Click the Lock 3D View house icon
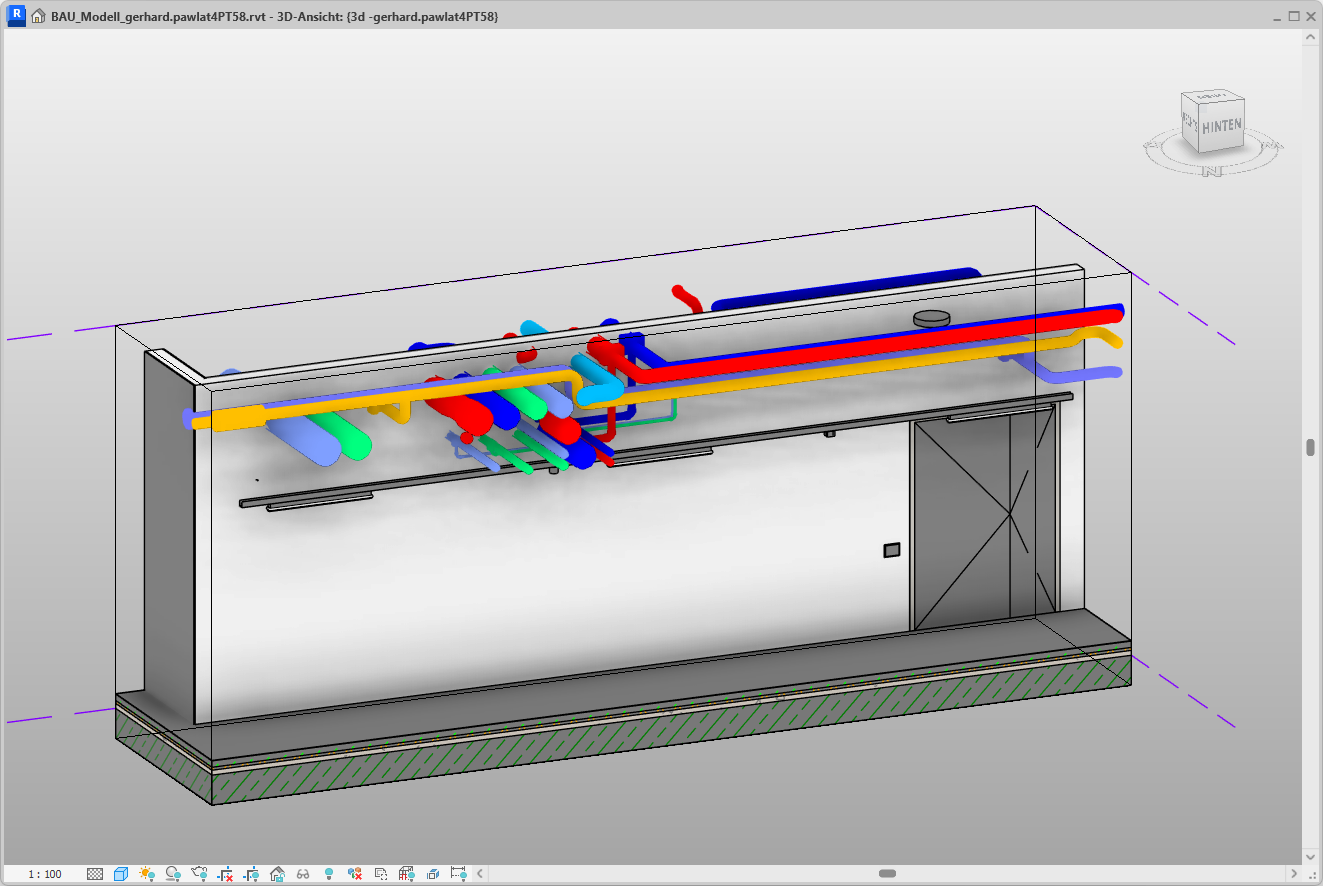 pyautogui.click(x=277, y=874)
